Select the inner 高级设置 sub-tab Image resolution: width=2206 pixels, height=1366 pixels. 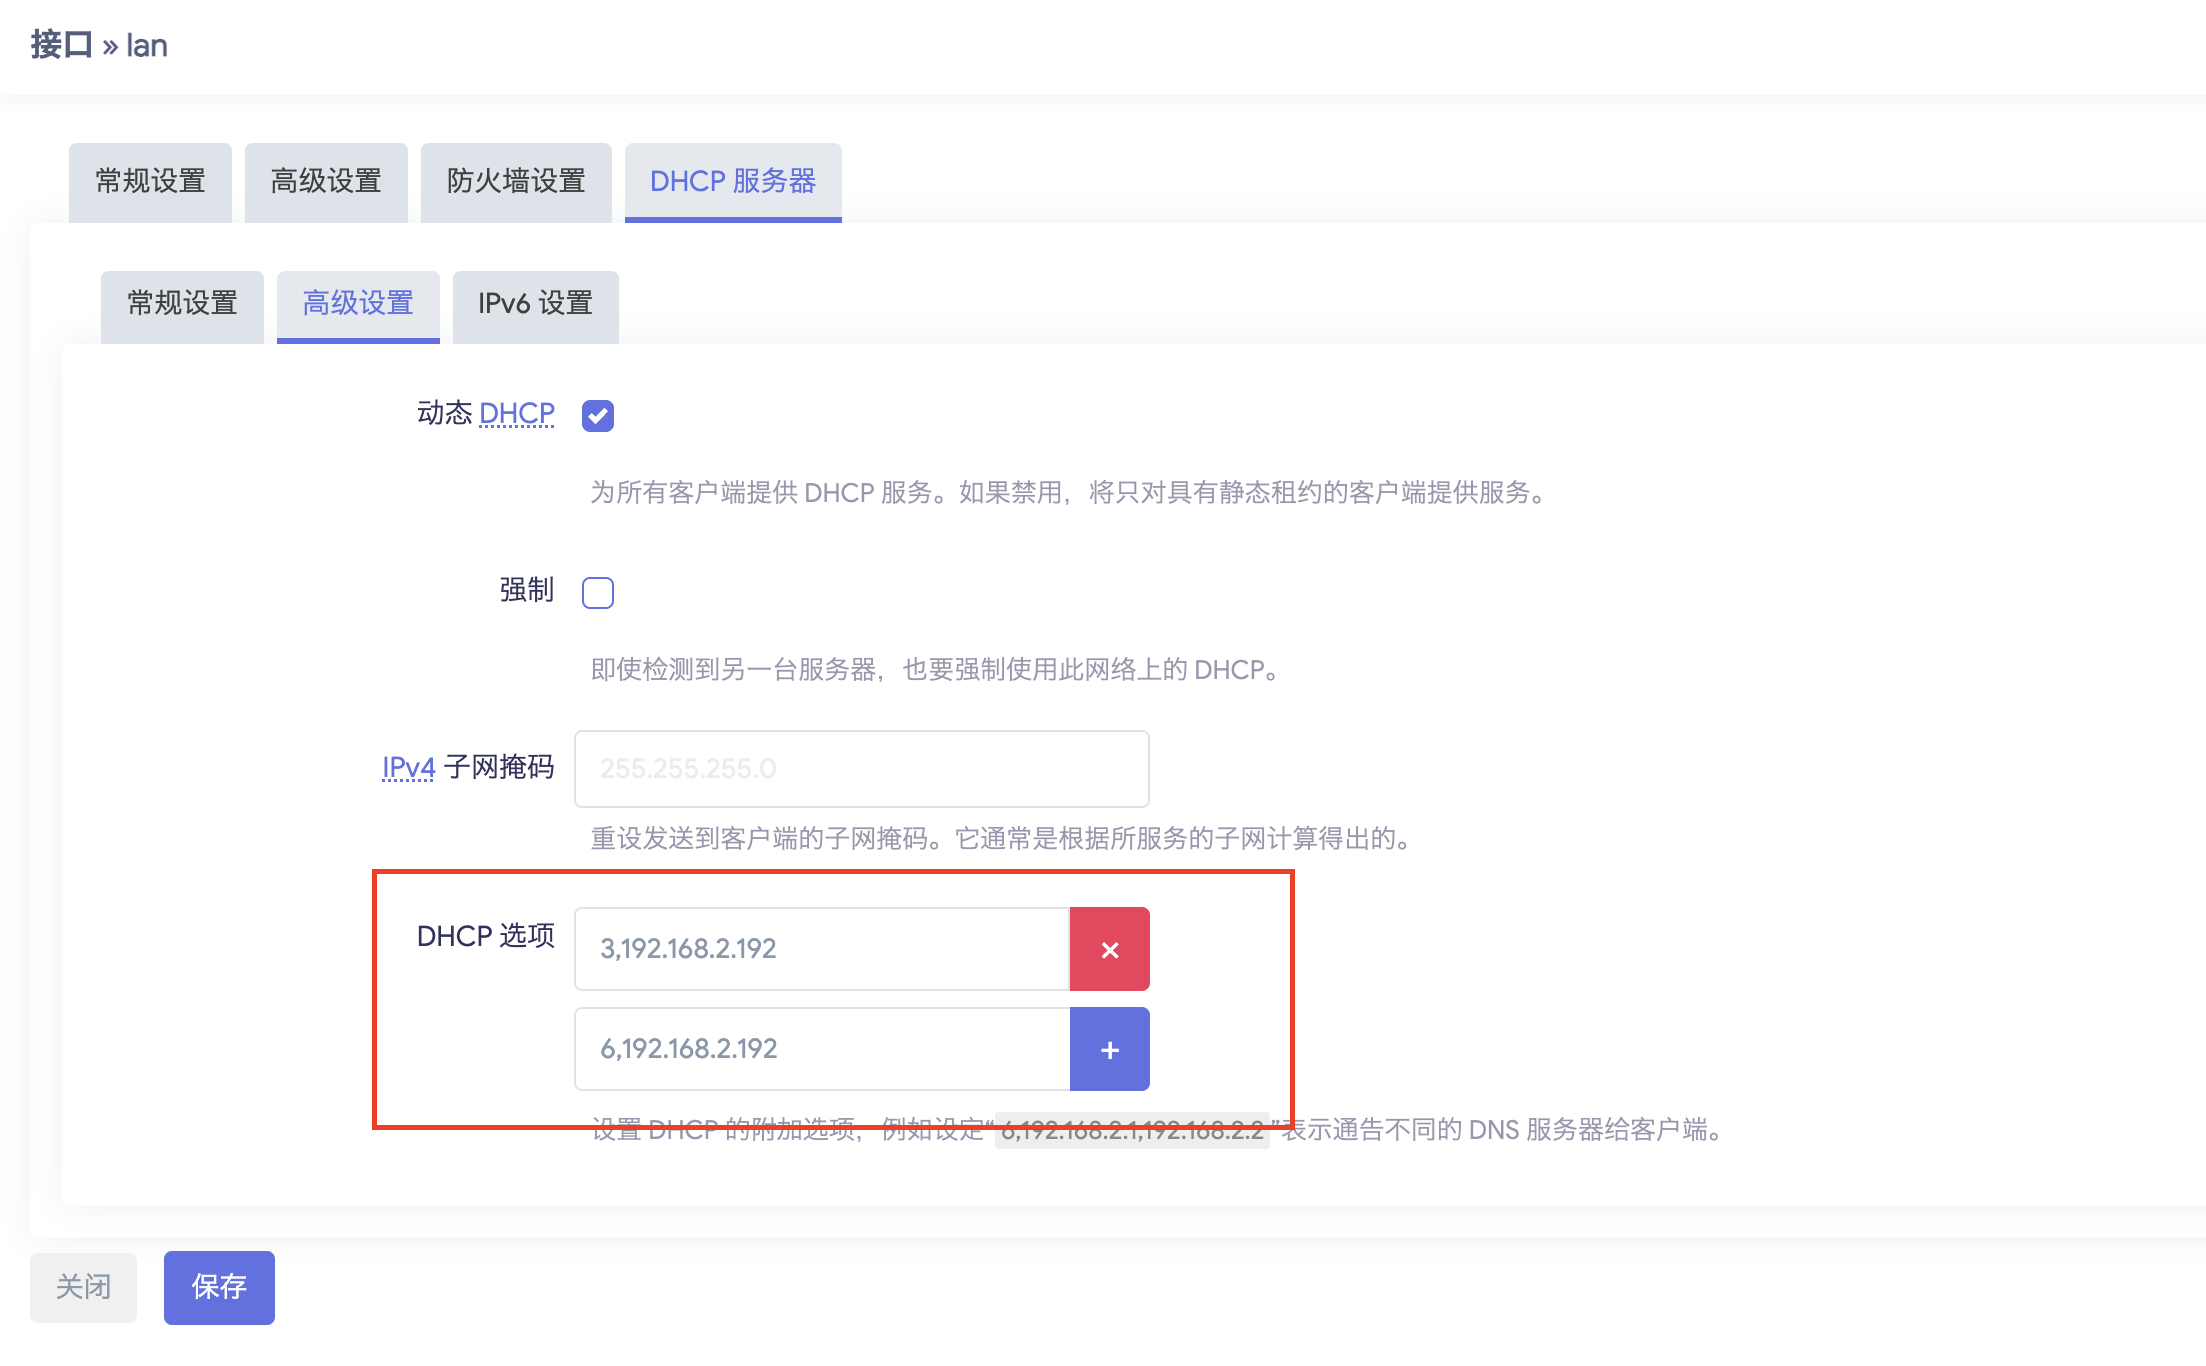[x=358, y=304]
